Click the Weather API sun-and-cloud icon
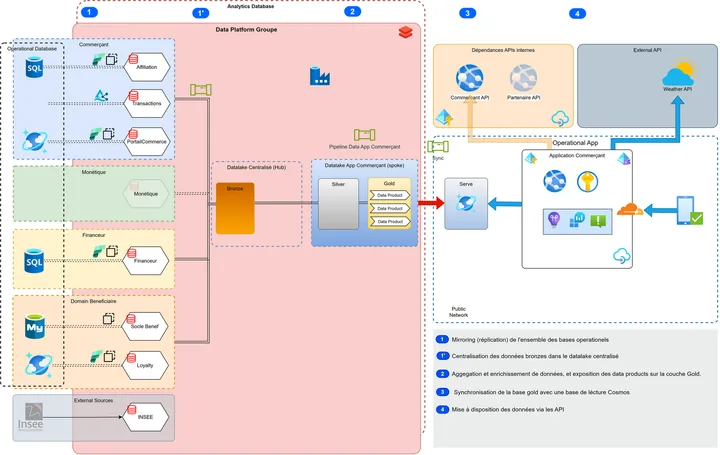The image size is (720, 455). click(x=680, y=72)
